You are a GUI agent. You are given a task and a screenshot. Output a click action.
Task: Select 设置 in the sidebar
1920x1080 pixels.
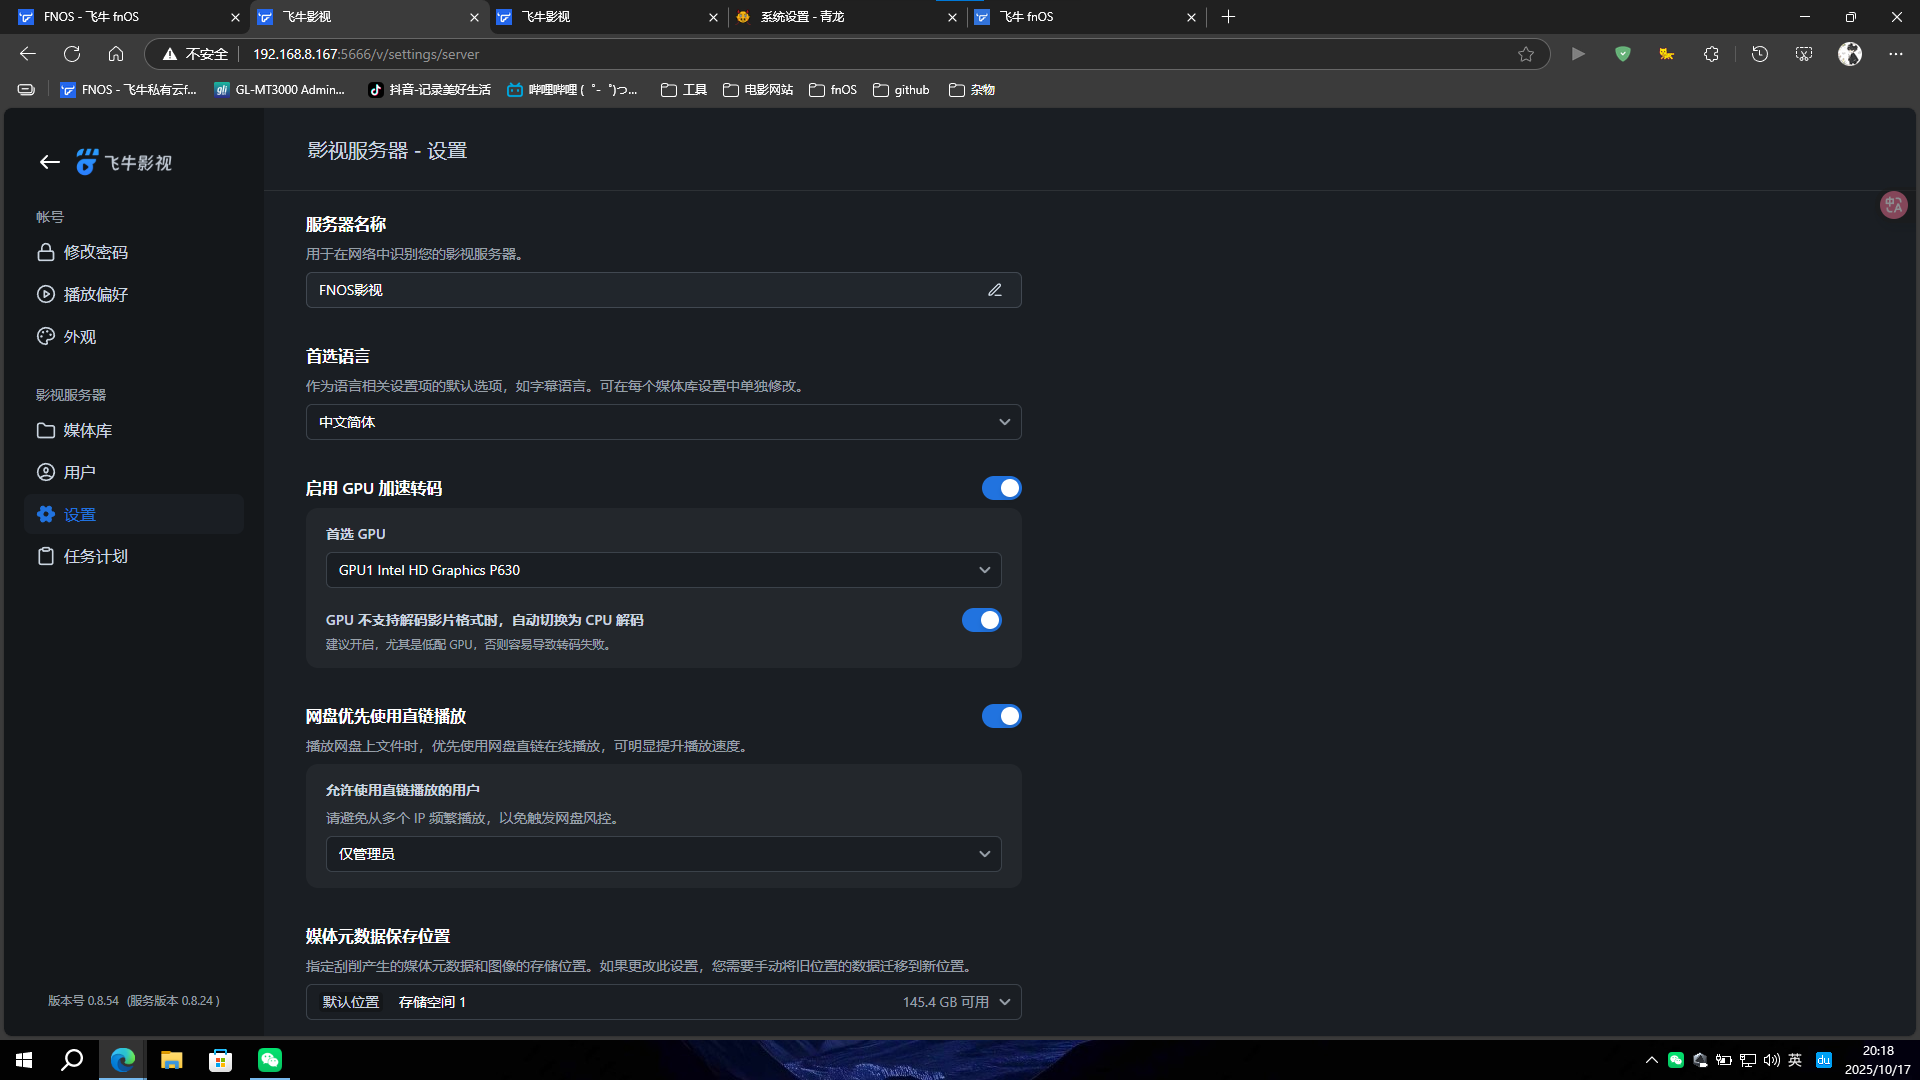tap(80, 514)
